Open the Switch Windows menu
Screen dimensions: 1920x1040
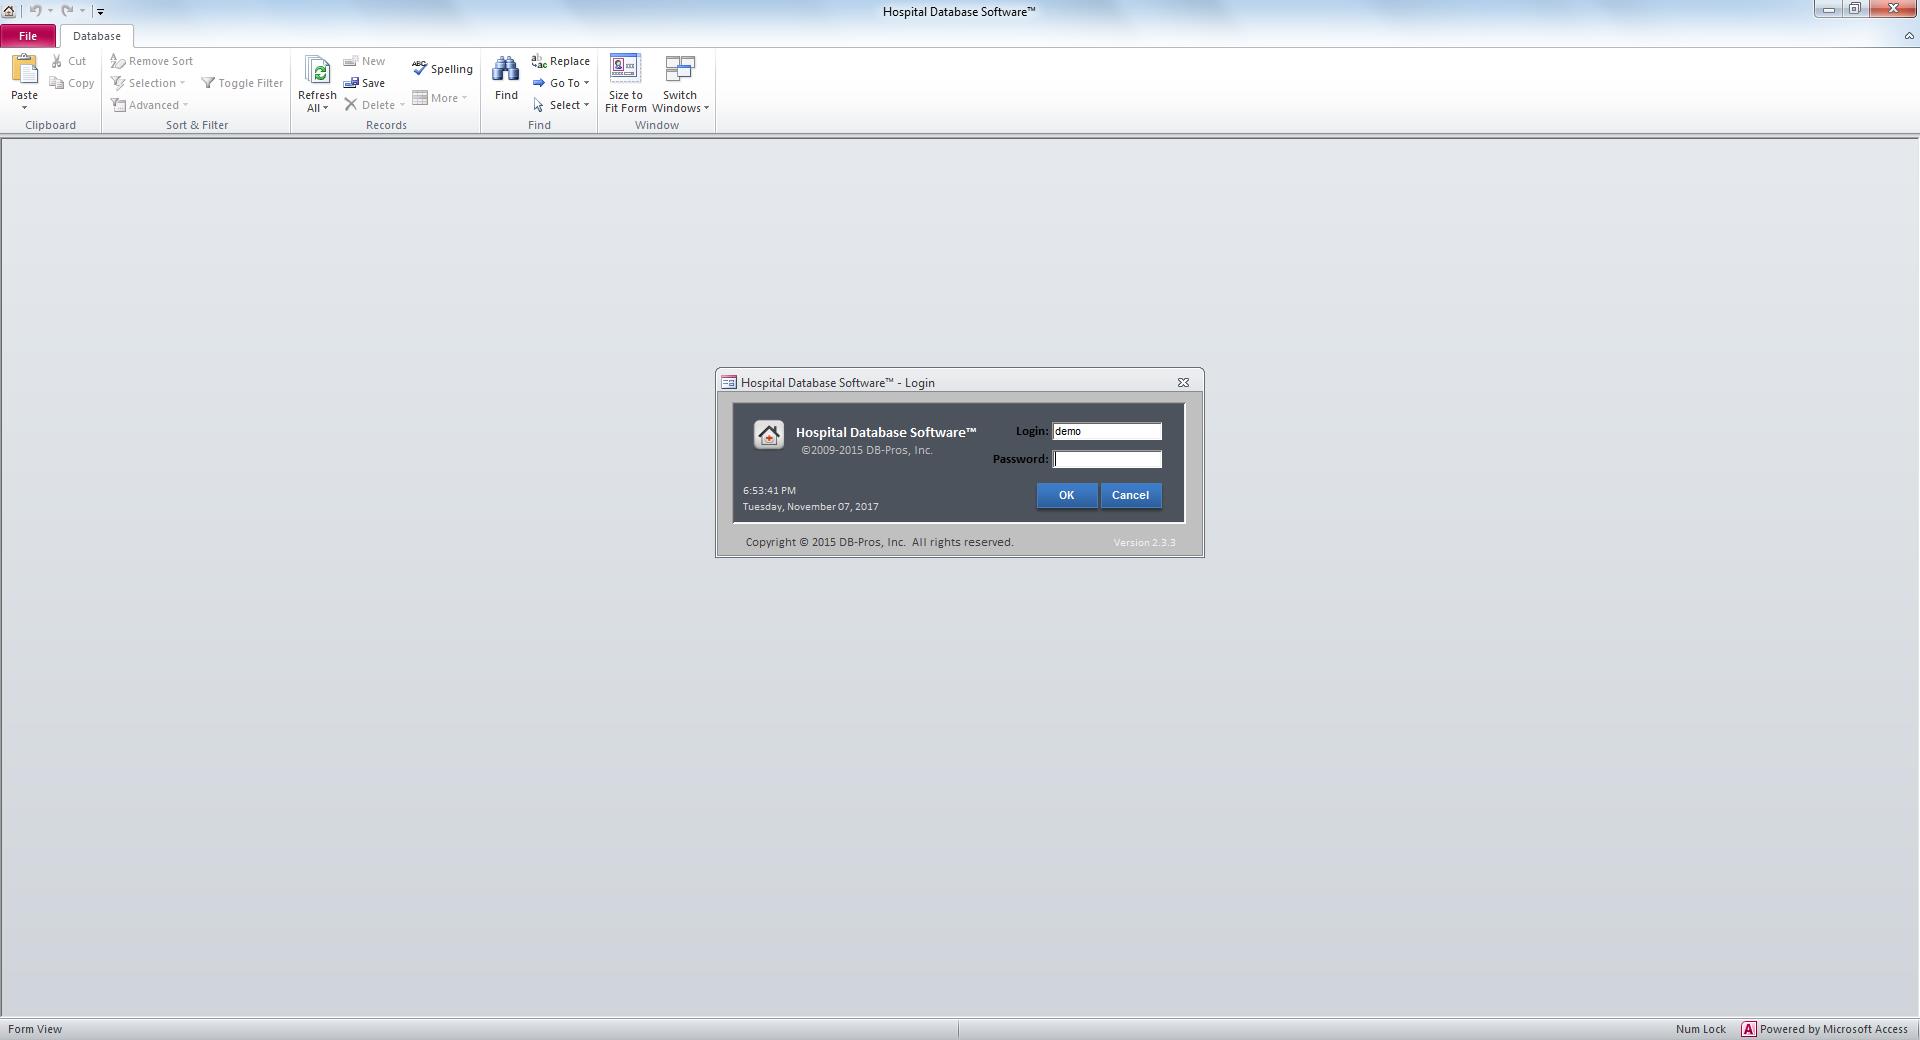coord(680,84)
